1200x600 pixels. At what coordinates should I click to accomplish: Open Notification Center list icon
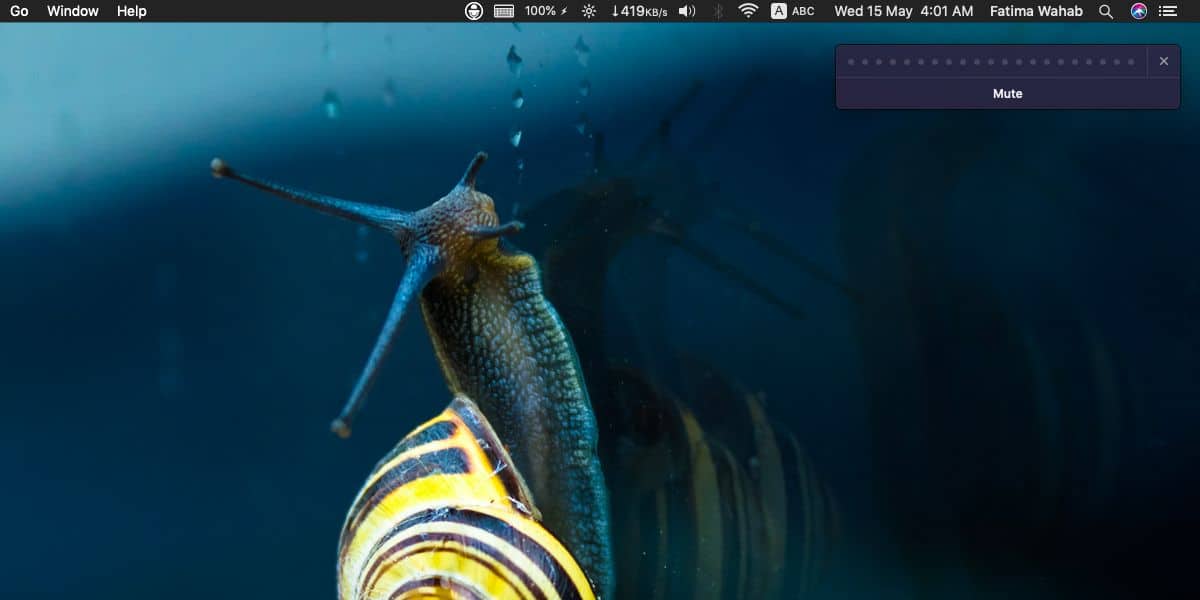click(1168, 11)
